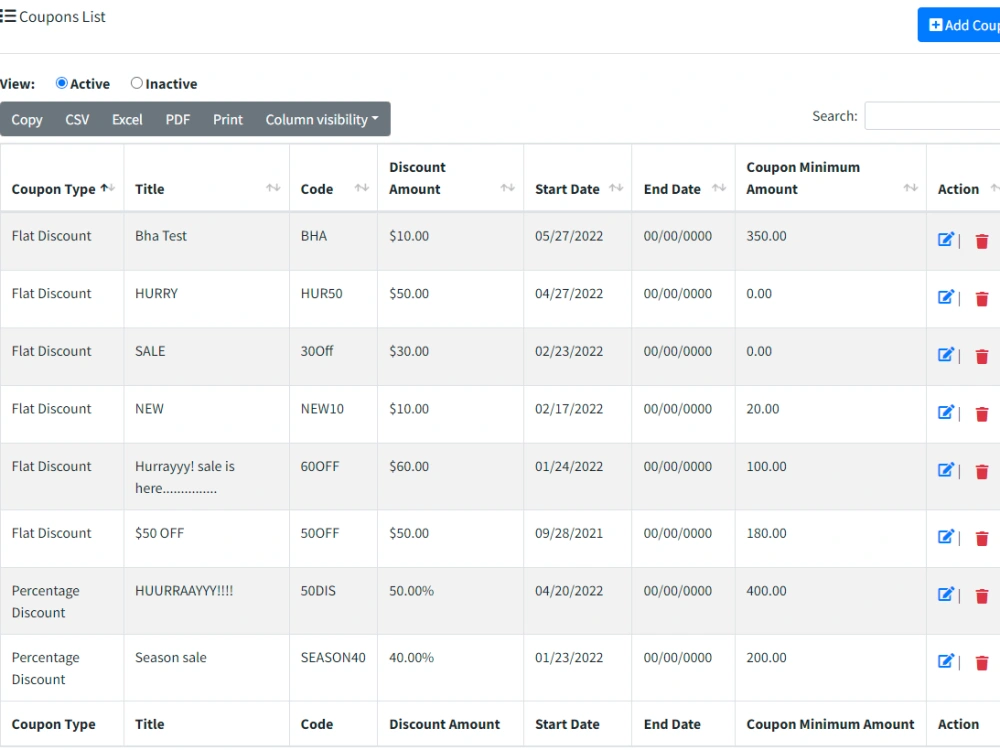Switch to the Inactive coupons view

click(137, 83)
